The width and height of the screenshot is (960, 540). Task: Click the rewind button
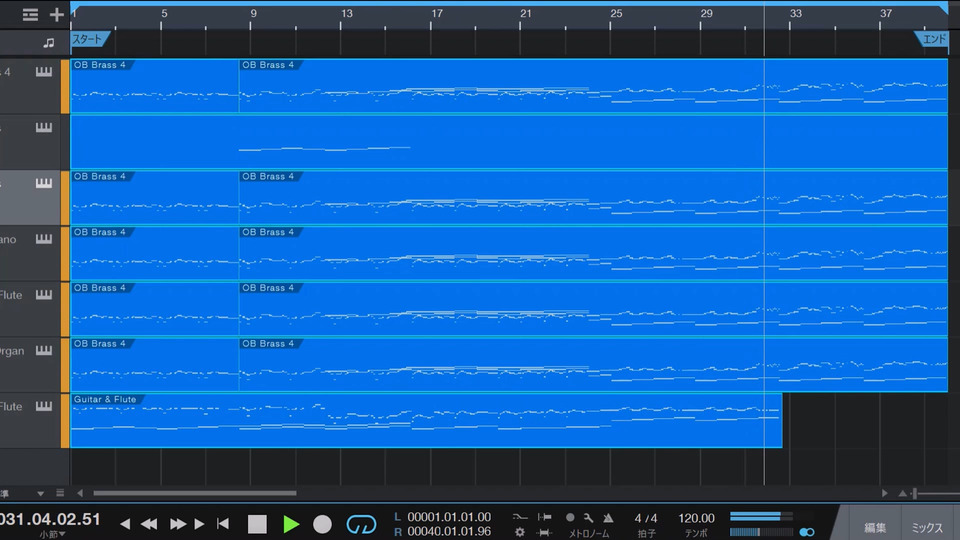click(x=149, y=523)
